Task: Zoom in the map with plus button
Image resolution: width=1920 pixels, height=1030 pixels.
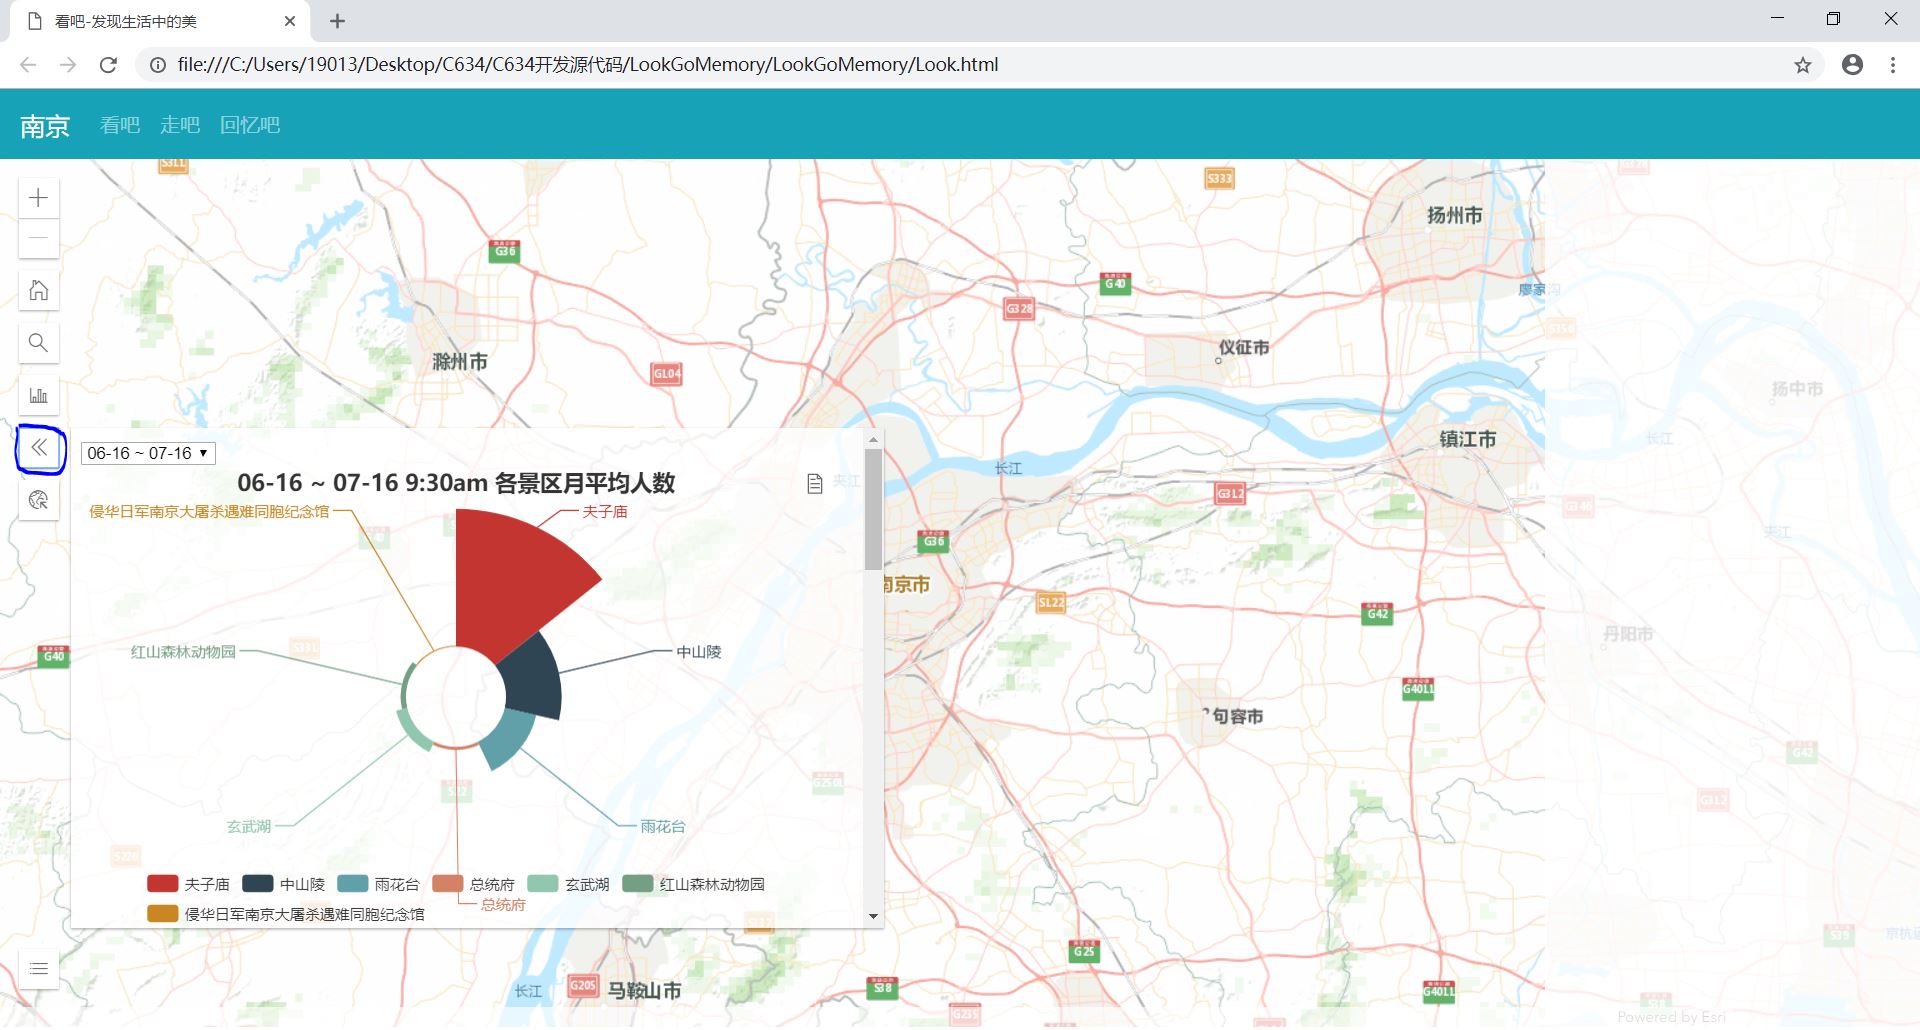Action: coord(39,198)
